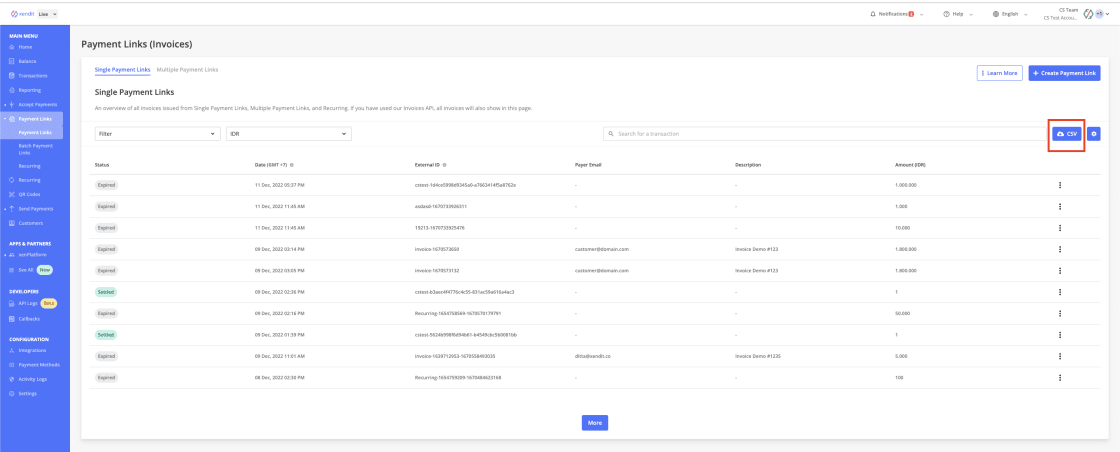The image size is (1120, 452).
Task: Click the More button below the table
Action: (x=595, y=423)
